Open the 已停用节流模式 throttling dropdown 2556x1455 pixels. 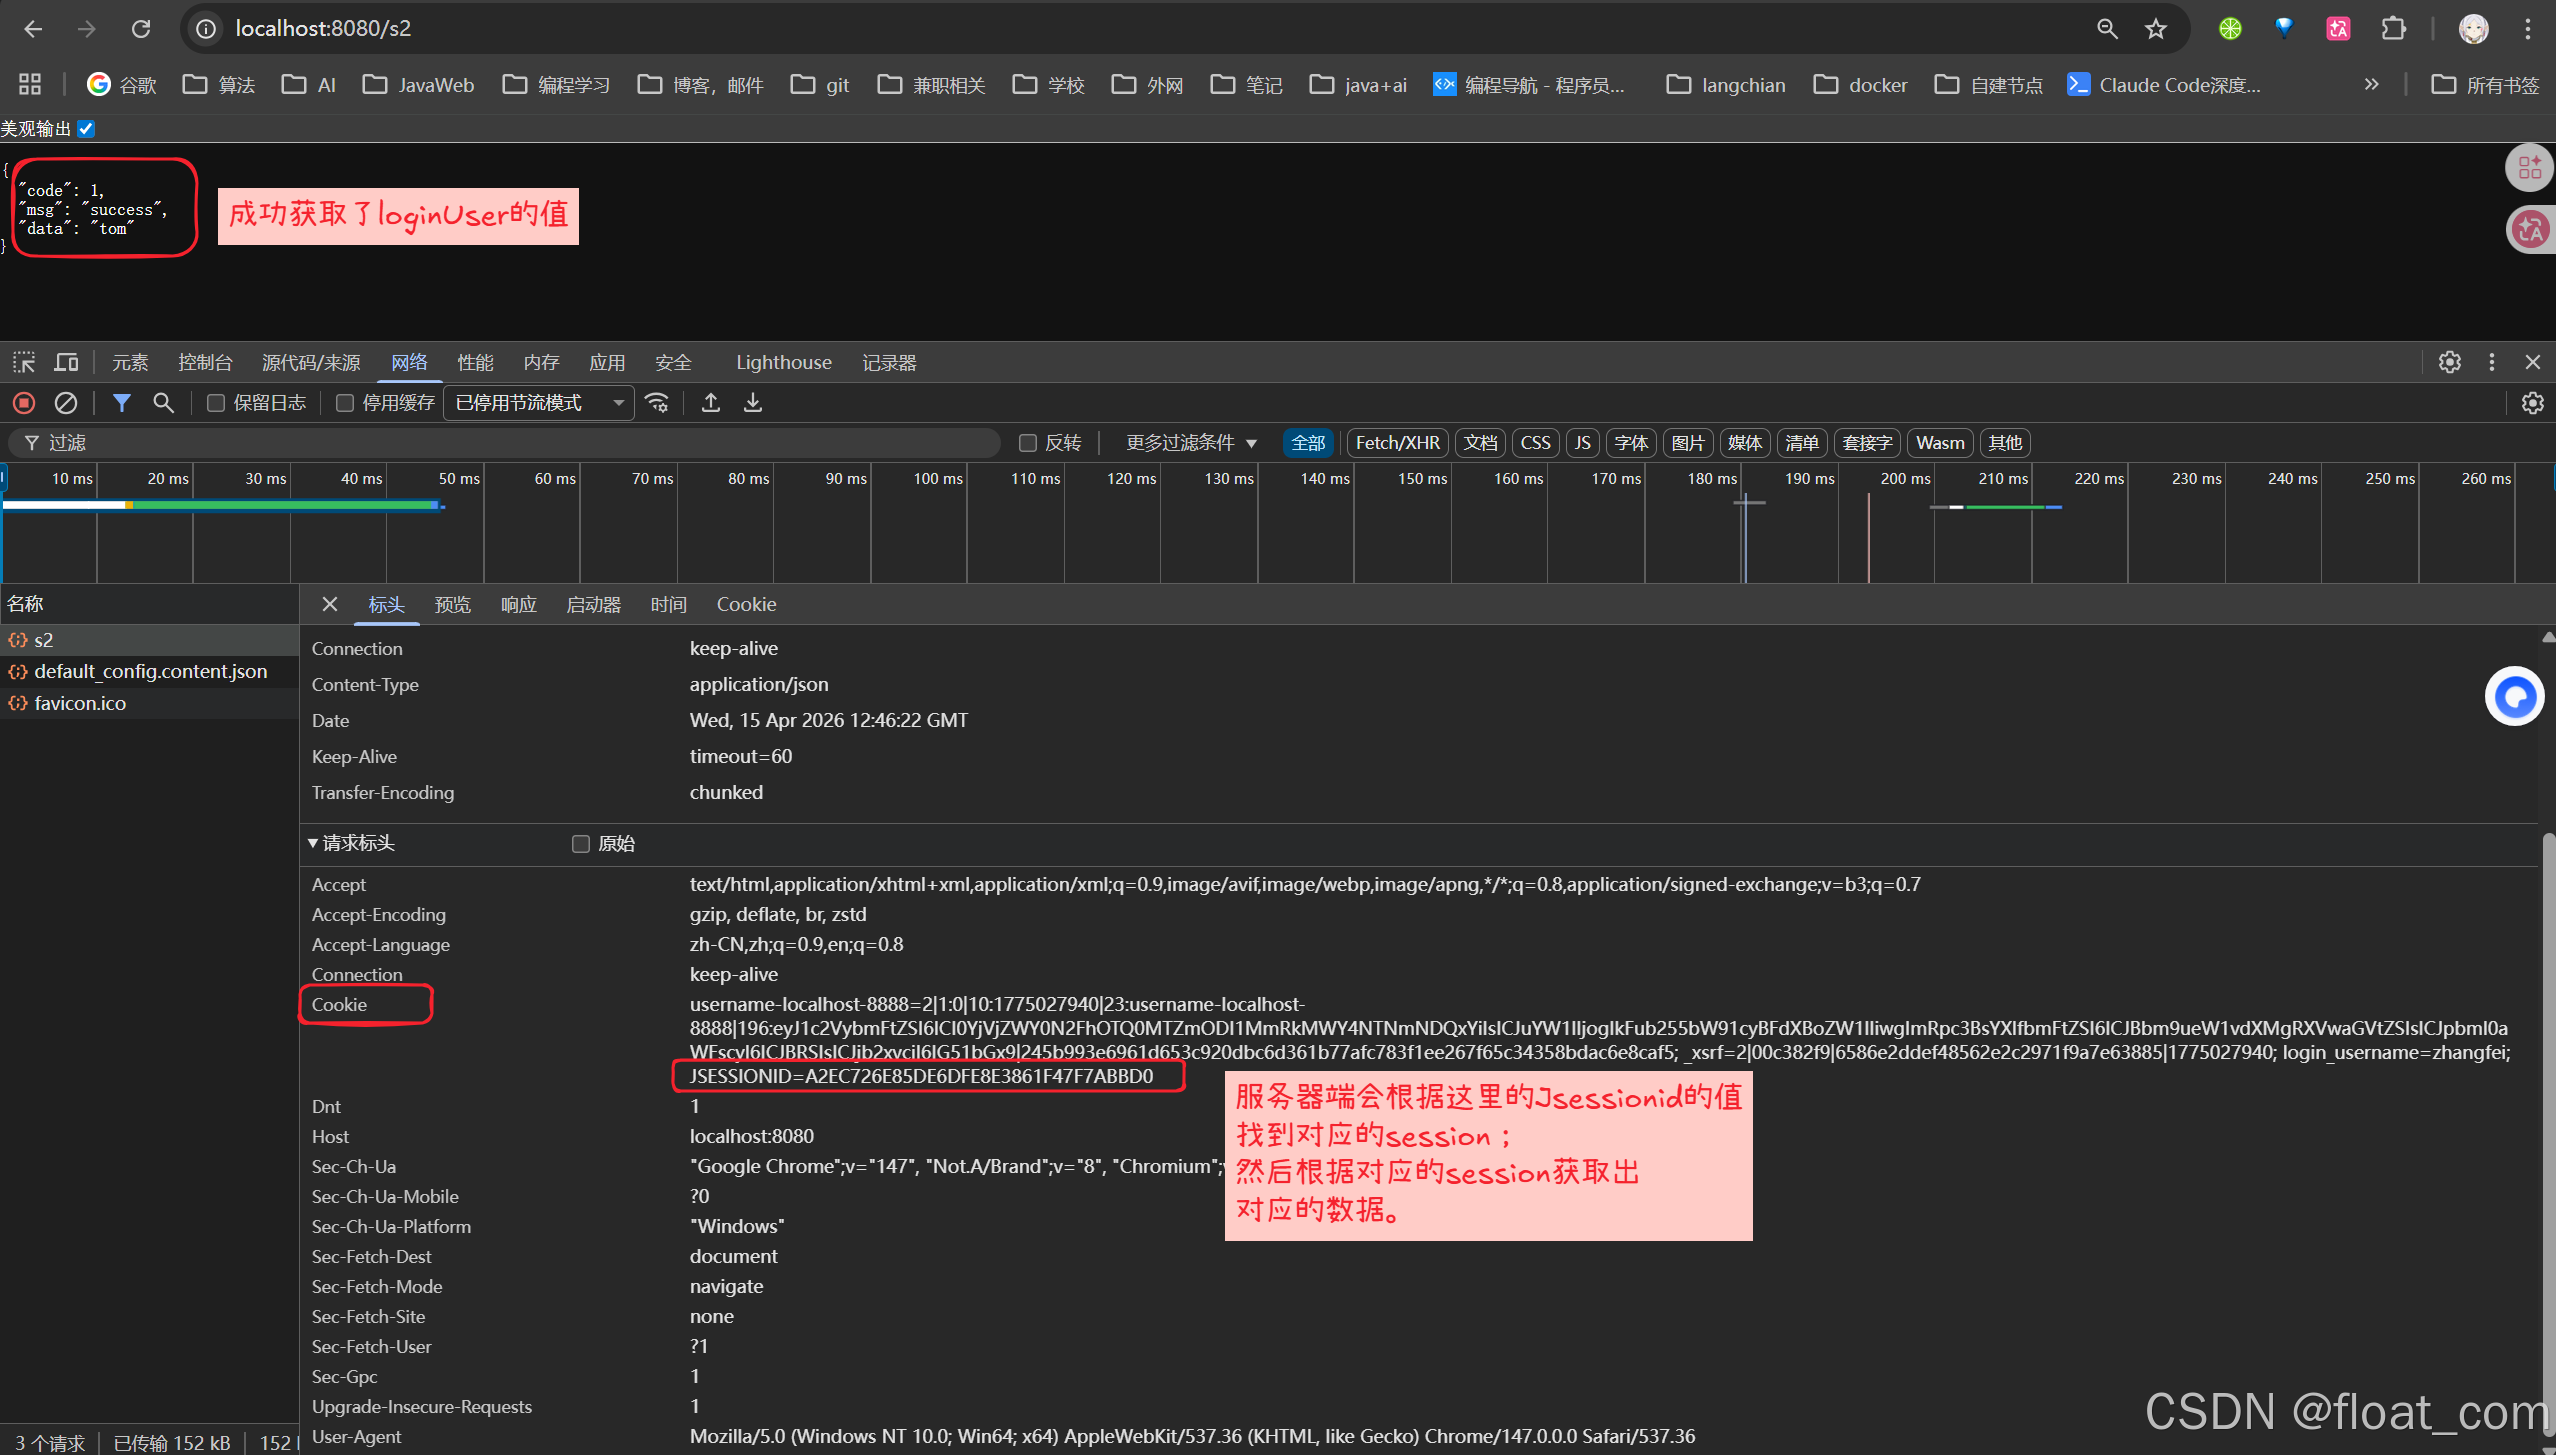tap(538, 403)
